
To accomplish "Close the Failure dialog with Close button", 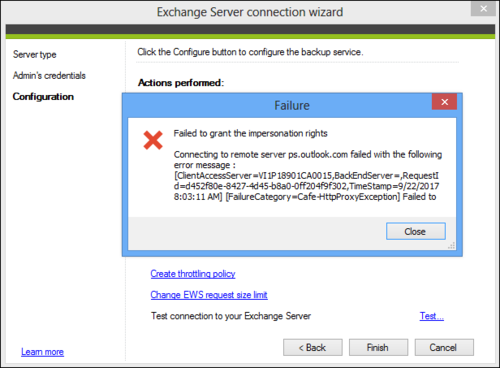I will point(416,231).
